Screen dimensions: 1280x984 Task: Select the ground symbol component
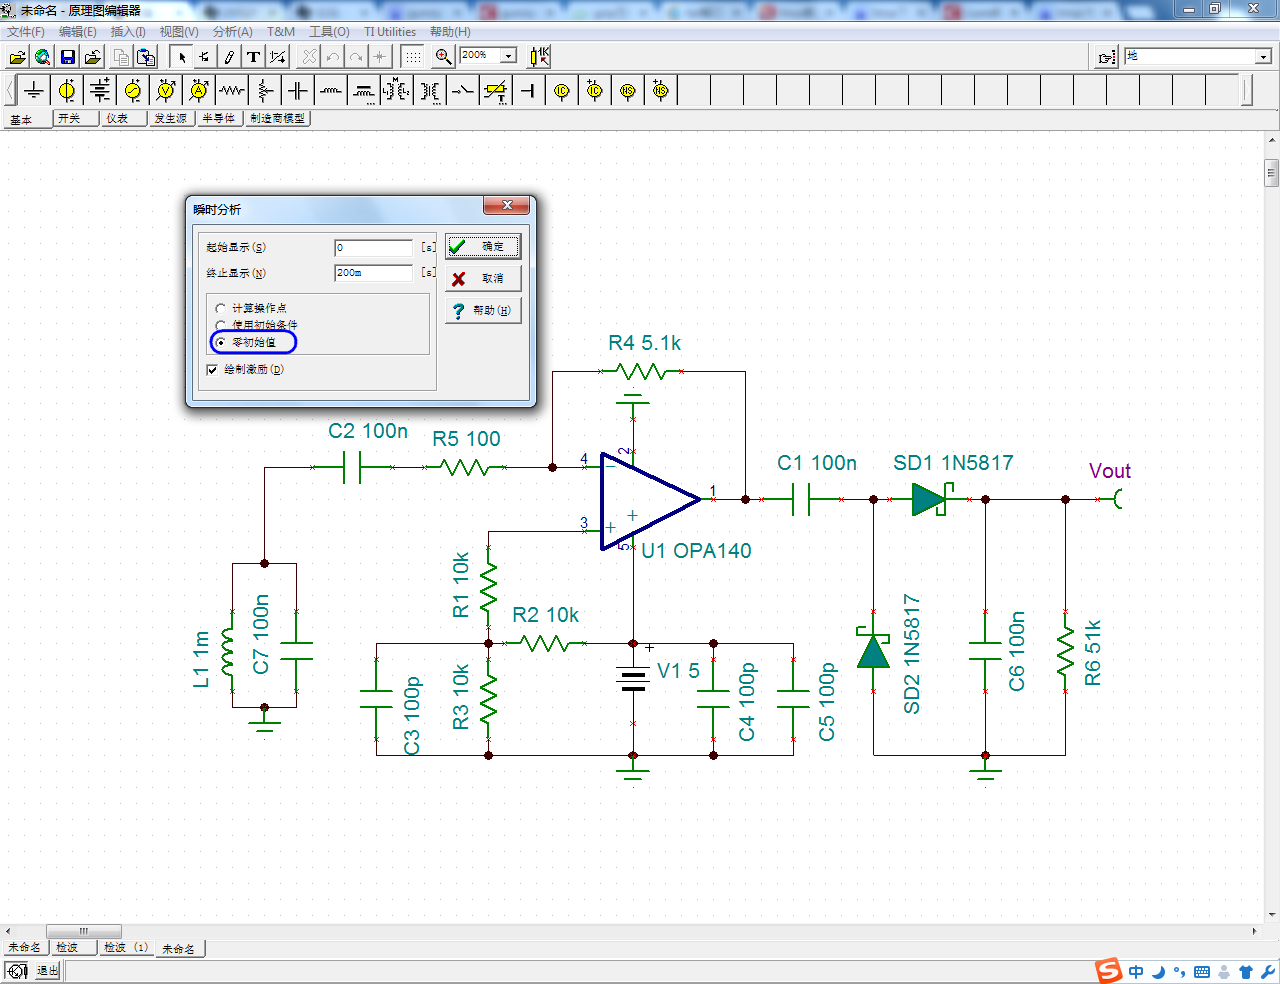click(x=34, y=91)
